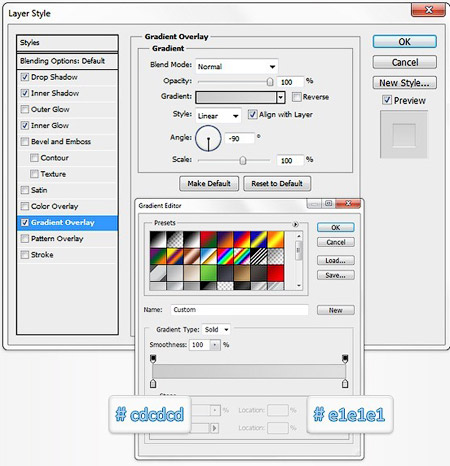Image resolution: width=450 pixels, height=466 pixels.
Task: Click the Make Default button
Action: click(x=209, y=184)
